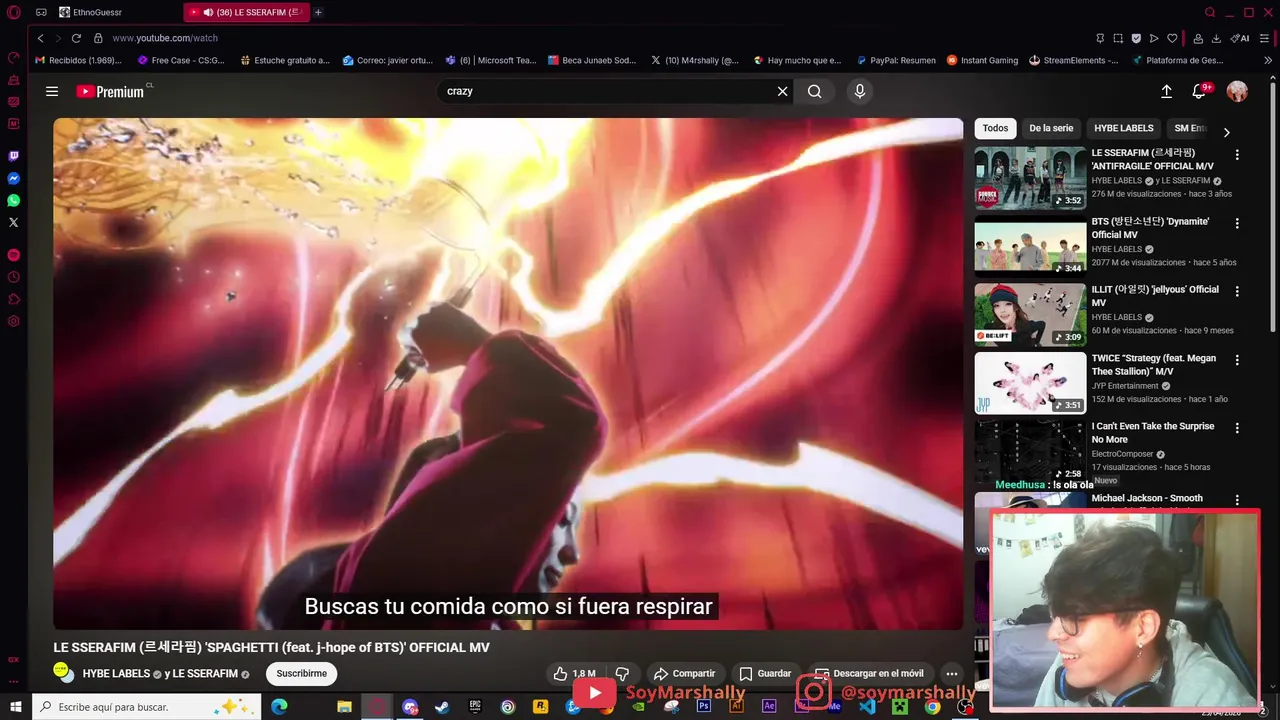The image size is (1280, 720).
Task: Click the address bar www.youtube.com/watch
Action: pos(165,38)
